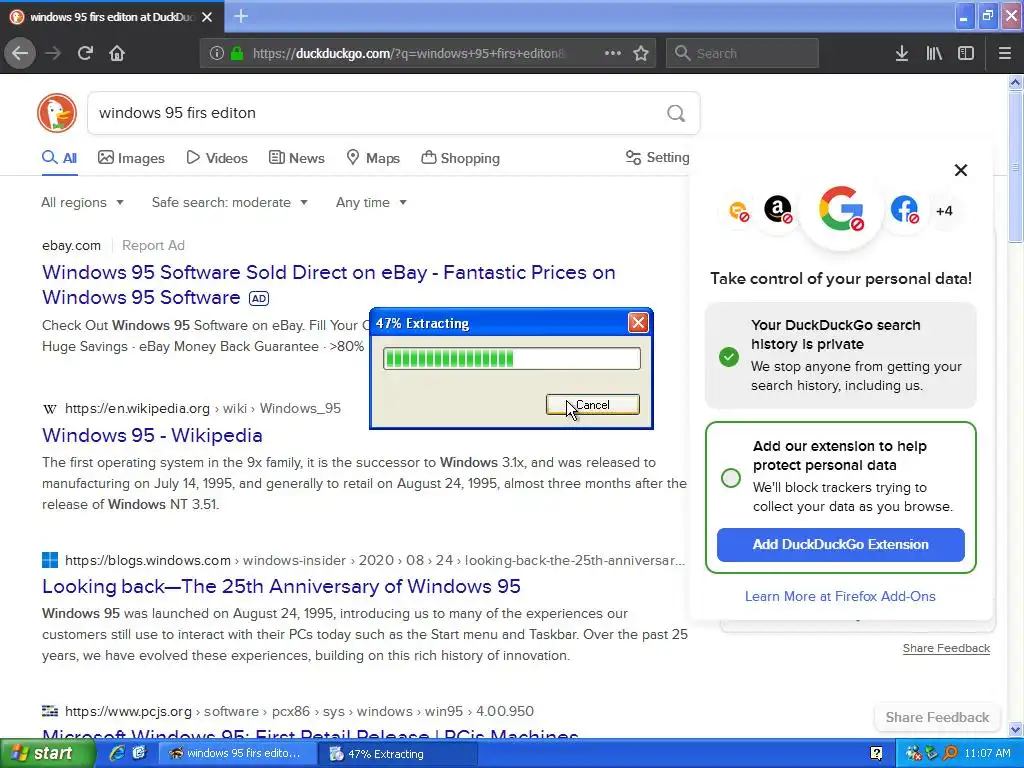The height and width of the screenshot is (768, 1024).
Task: Open the Safe search: moderate dropdown
Action: click(x=229, y=202)
